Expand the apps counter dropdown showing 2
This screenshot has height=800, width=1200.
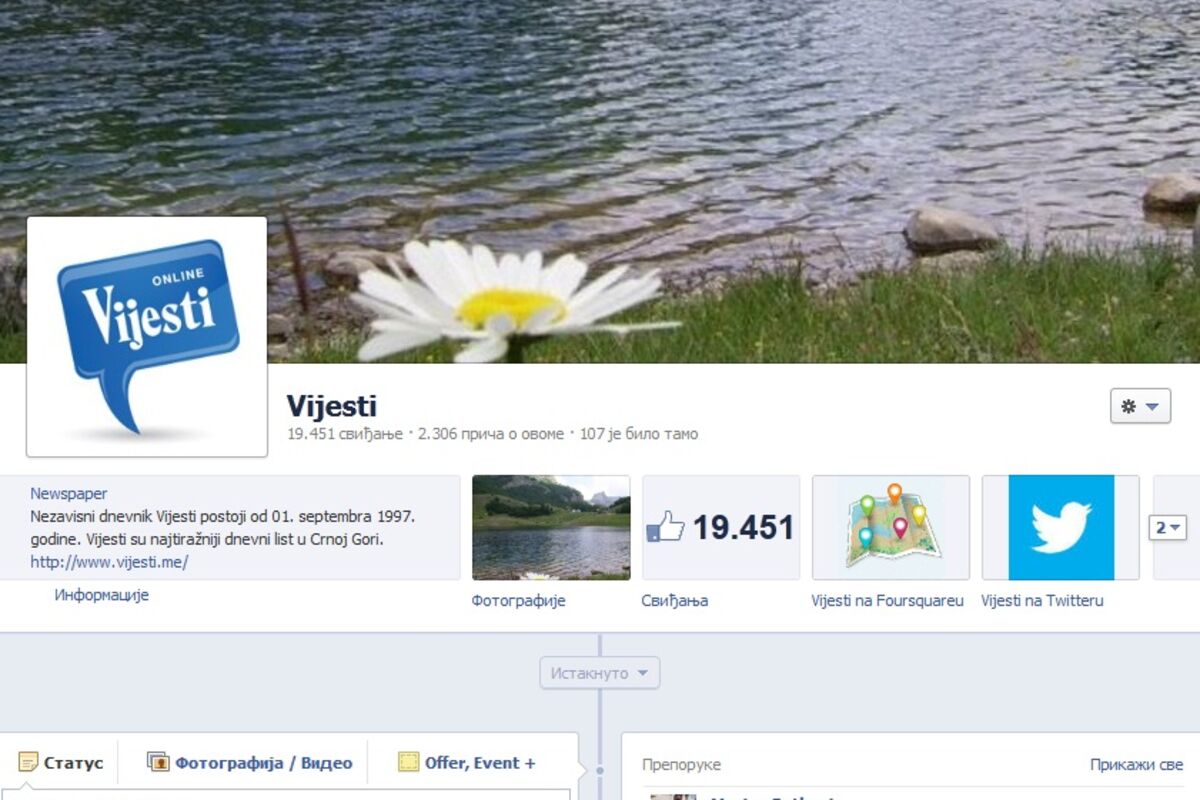point(1167,527)
